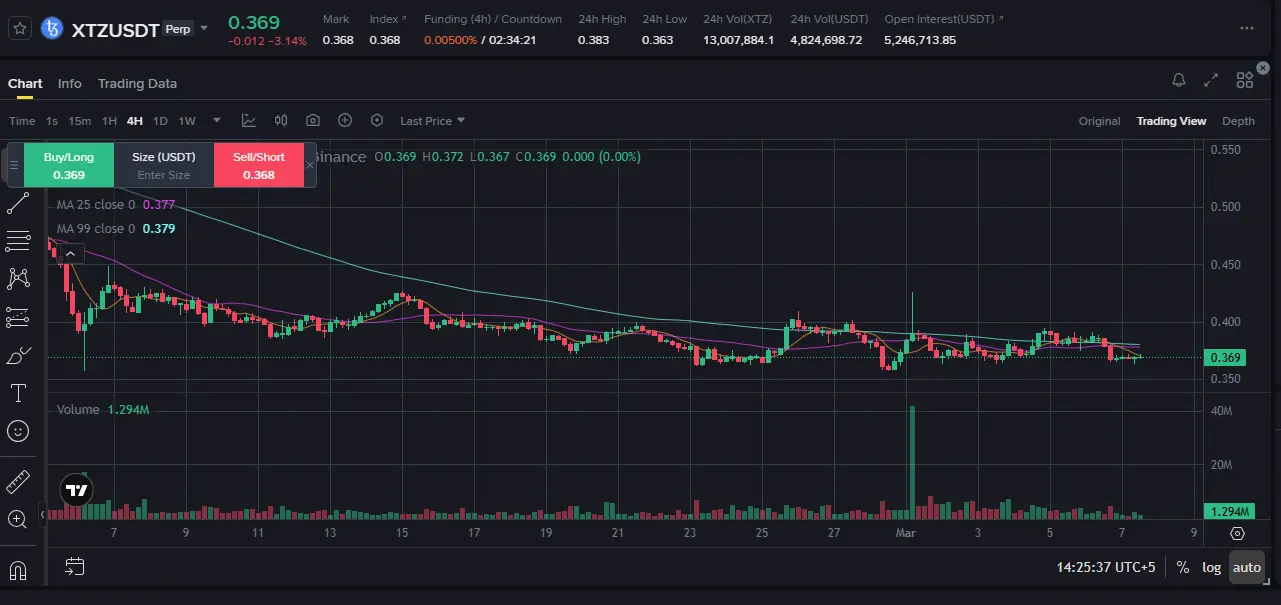
Task: Select the trend line drawing tool
Action: 17,204
